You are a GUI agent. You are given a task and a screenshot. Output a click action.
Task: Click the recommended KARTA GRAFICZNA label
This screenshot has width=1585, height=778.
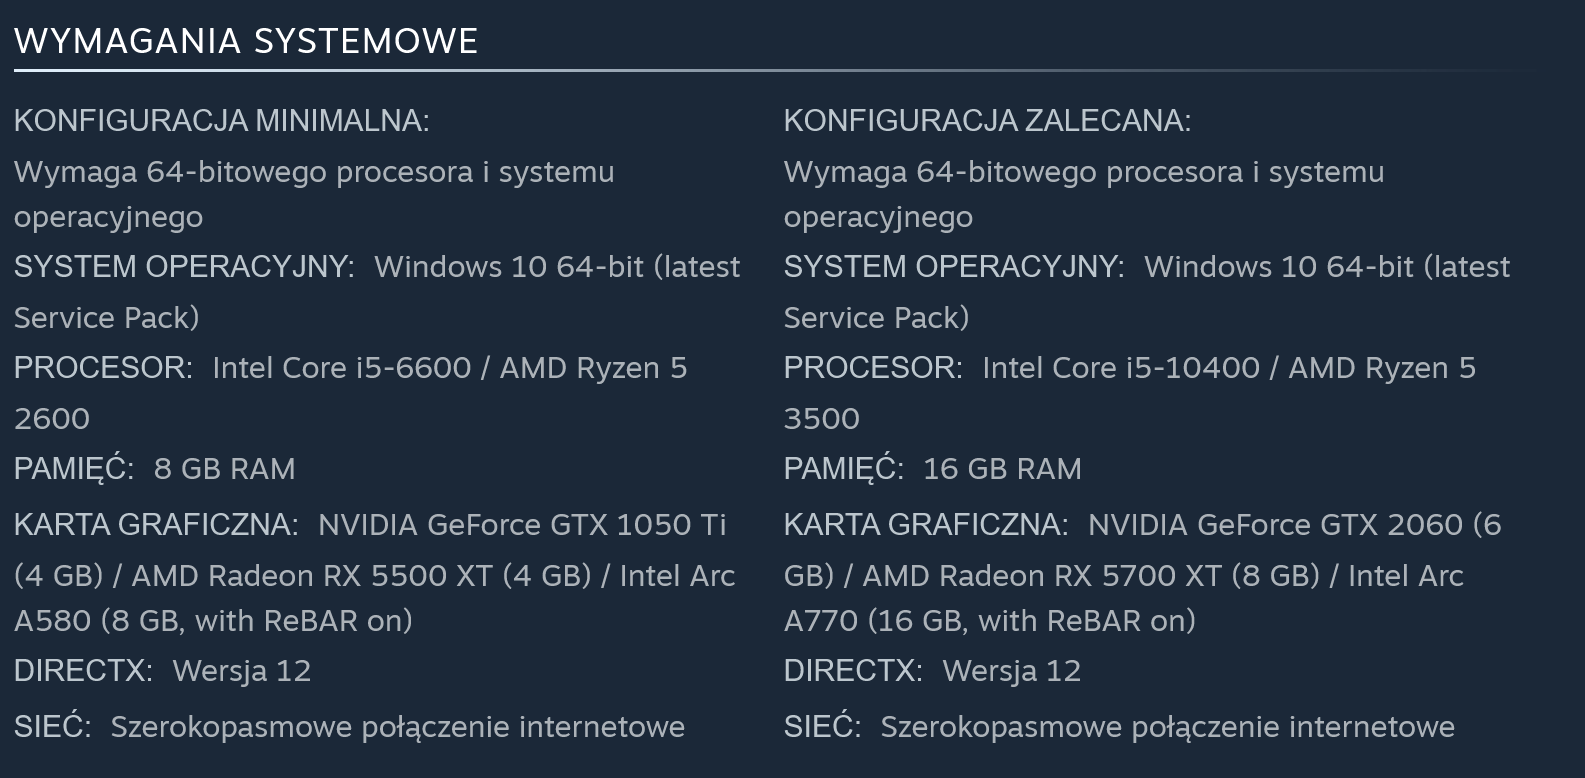click(926, 525)
